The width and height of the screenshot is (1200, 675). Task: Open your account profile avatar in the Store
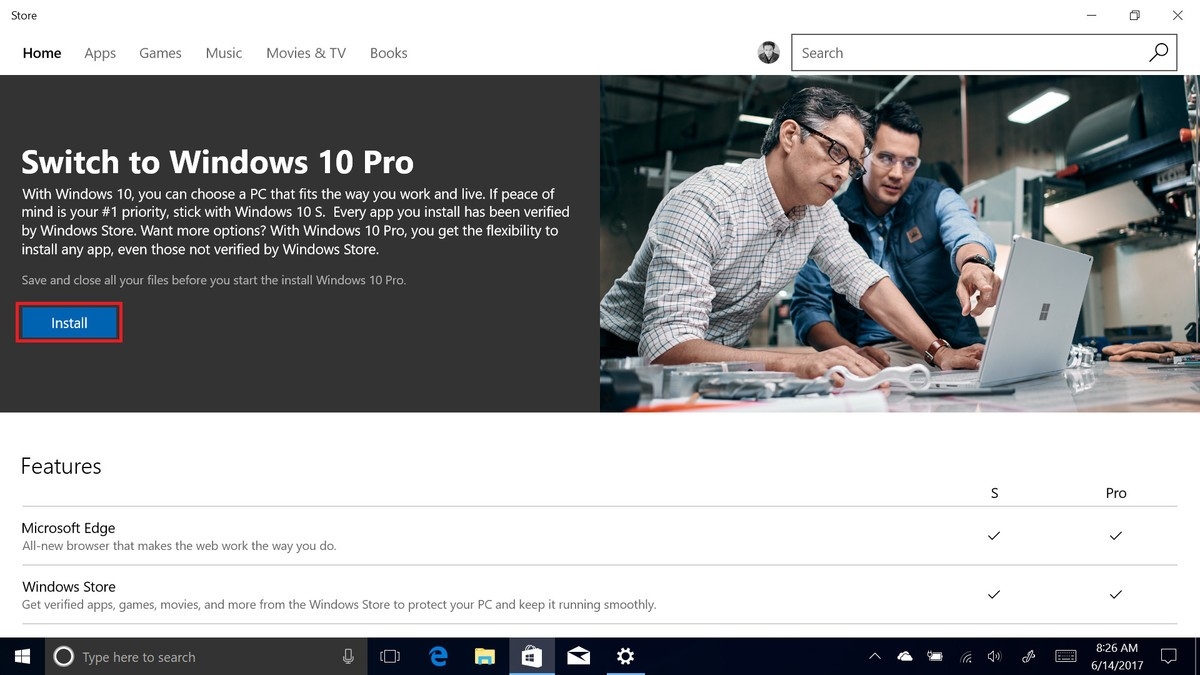tap(768, 52)
